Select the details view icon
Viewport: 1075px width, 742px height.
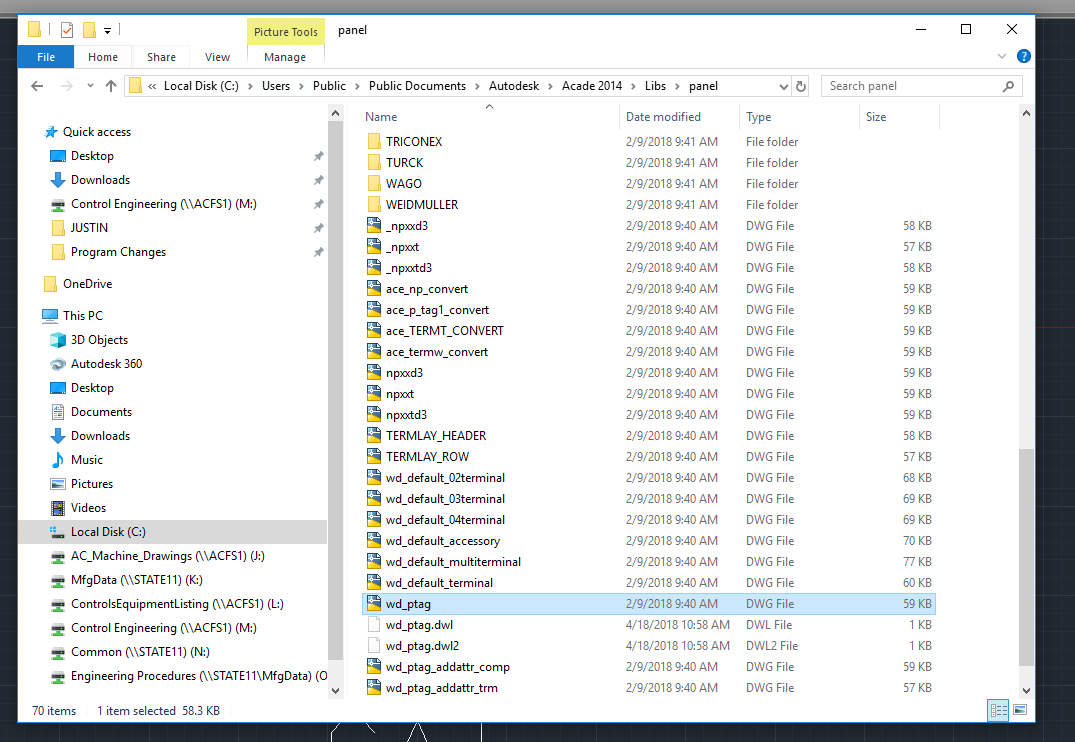coord(997,710)
